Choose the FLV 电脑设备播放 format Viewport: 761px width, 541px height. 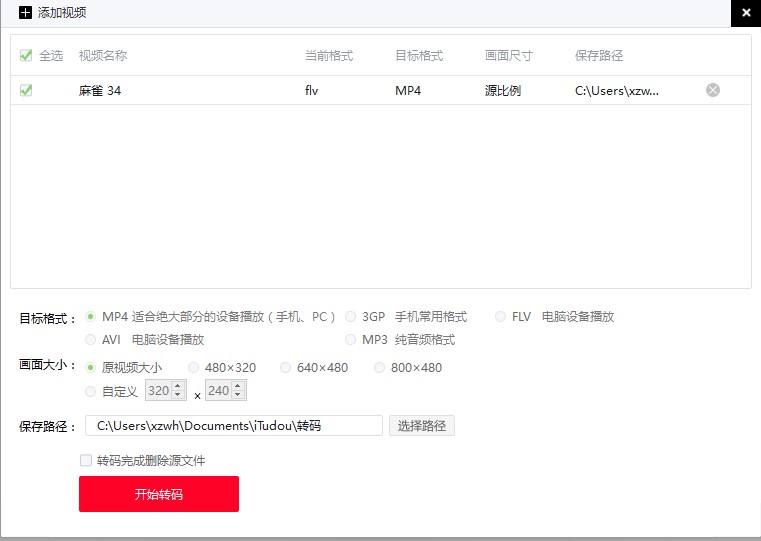500,317
